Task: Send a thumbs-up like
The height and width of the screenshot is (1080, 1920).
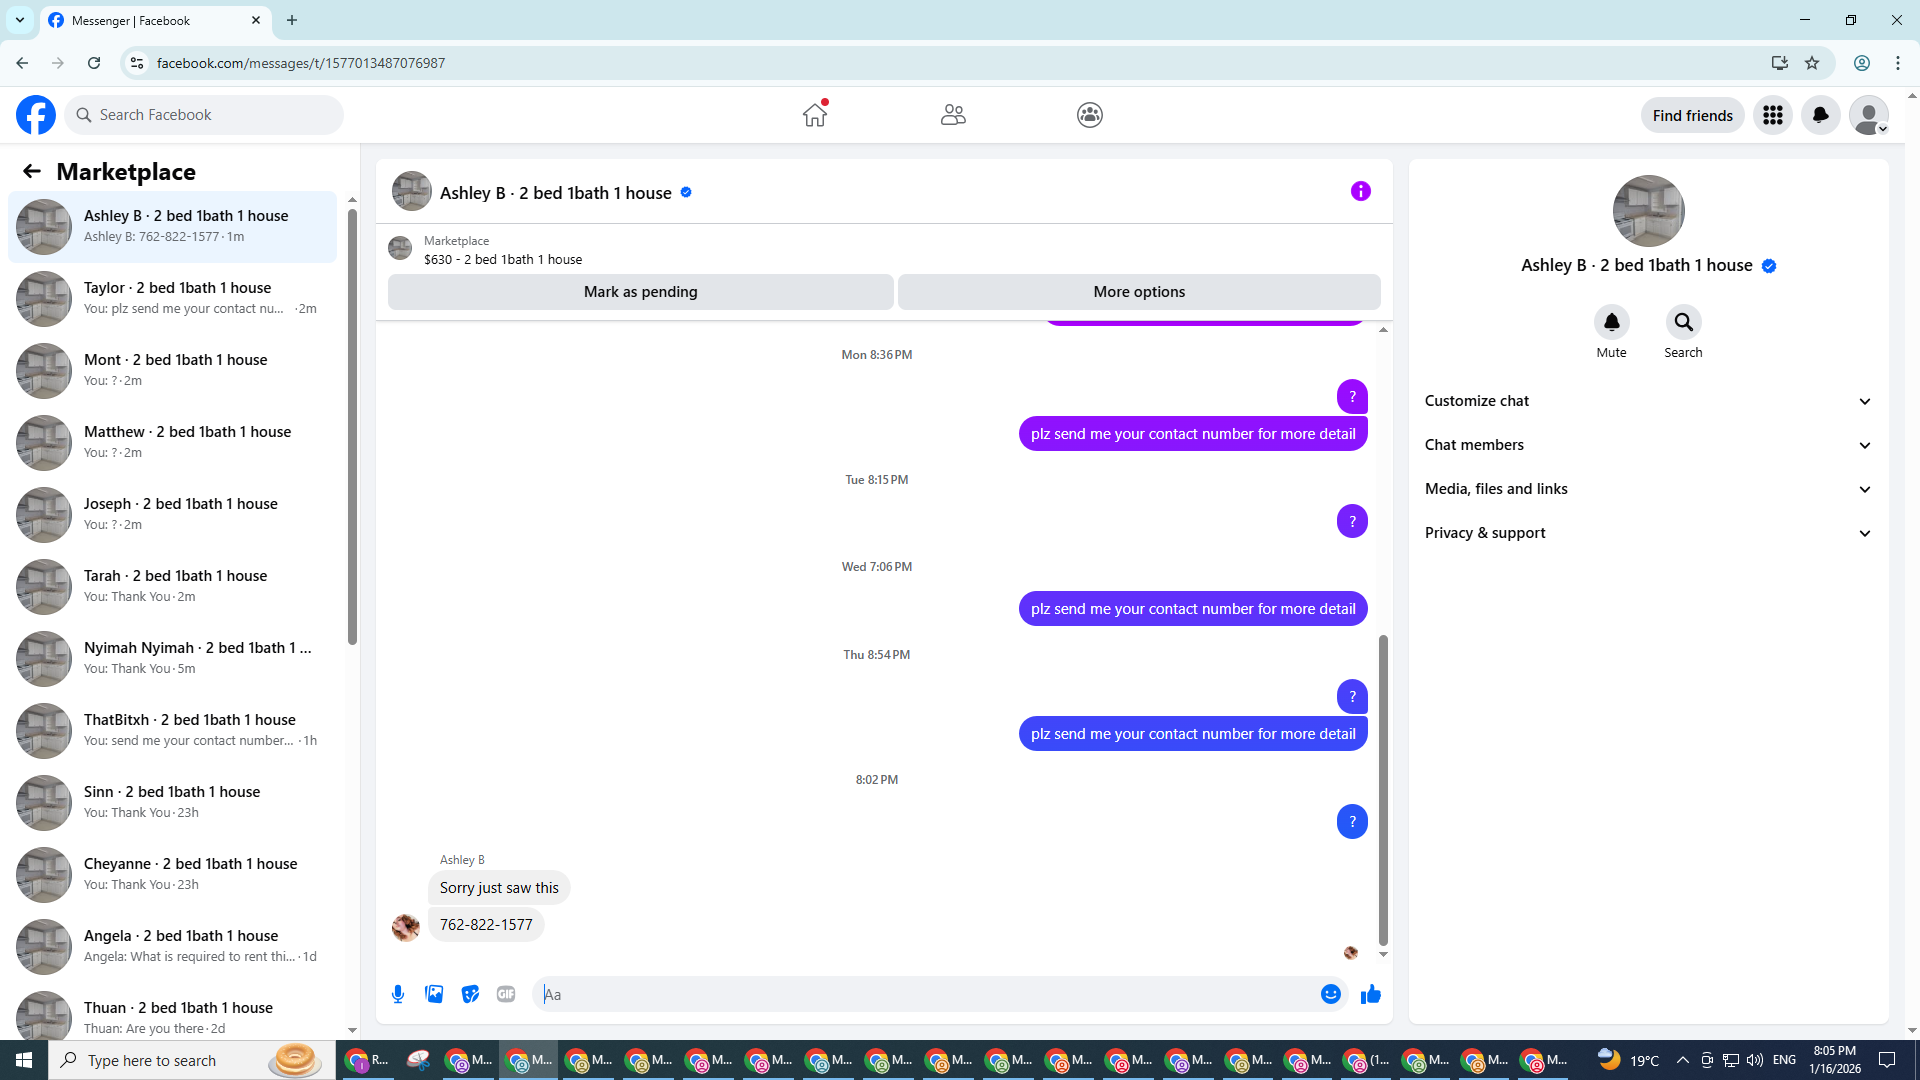Action: (1371, 994)
